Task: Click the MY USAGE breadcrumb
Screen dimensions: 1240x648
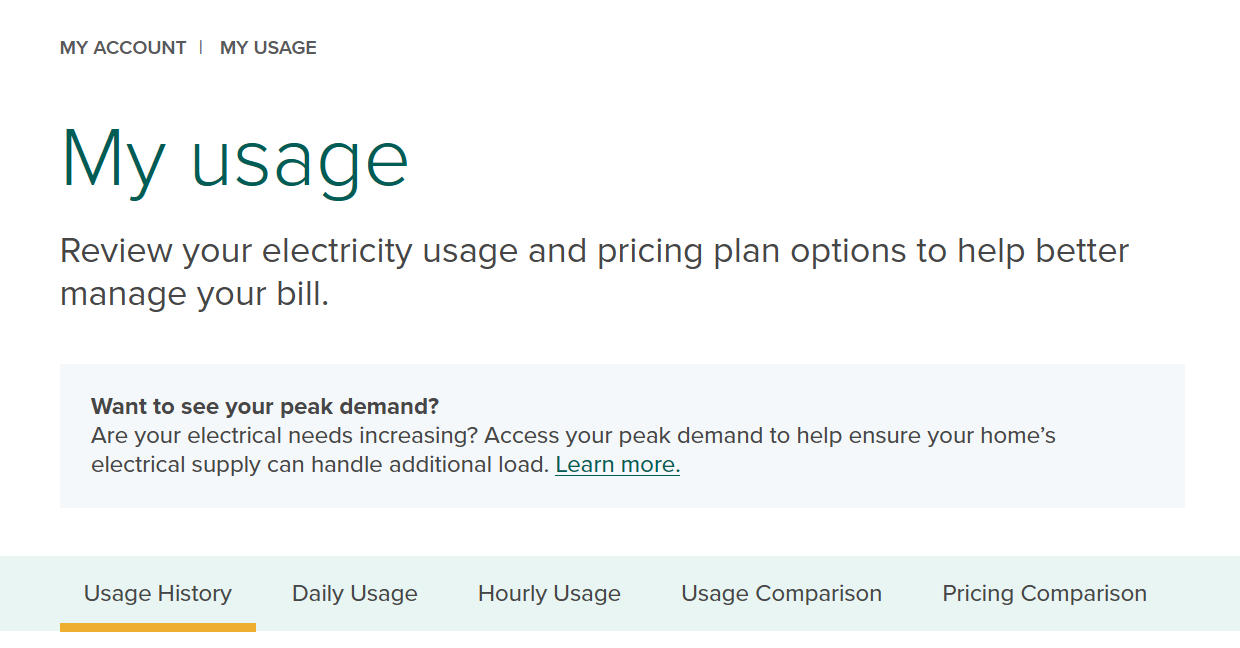Action: 268,48
